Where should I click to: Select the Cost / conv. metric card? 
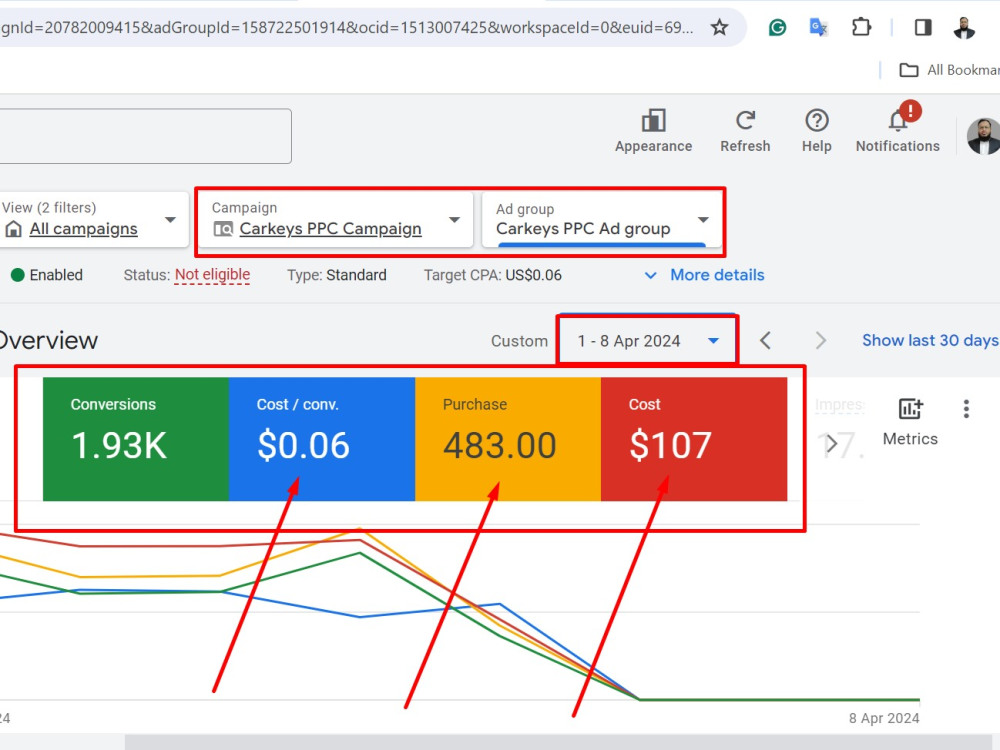(x=322, y=439)
